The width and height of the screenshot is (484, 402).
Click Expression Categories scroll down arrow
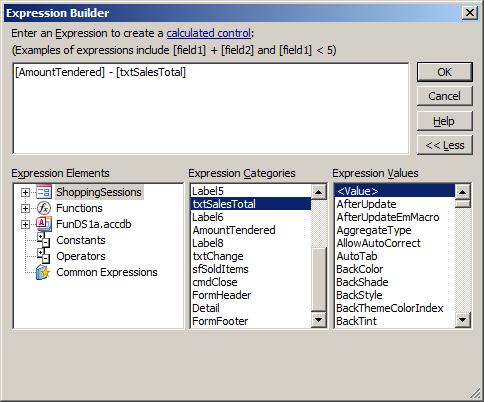[319, 320]
